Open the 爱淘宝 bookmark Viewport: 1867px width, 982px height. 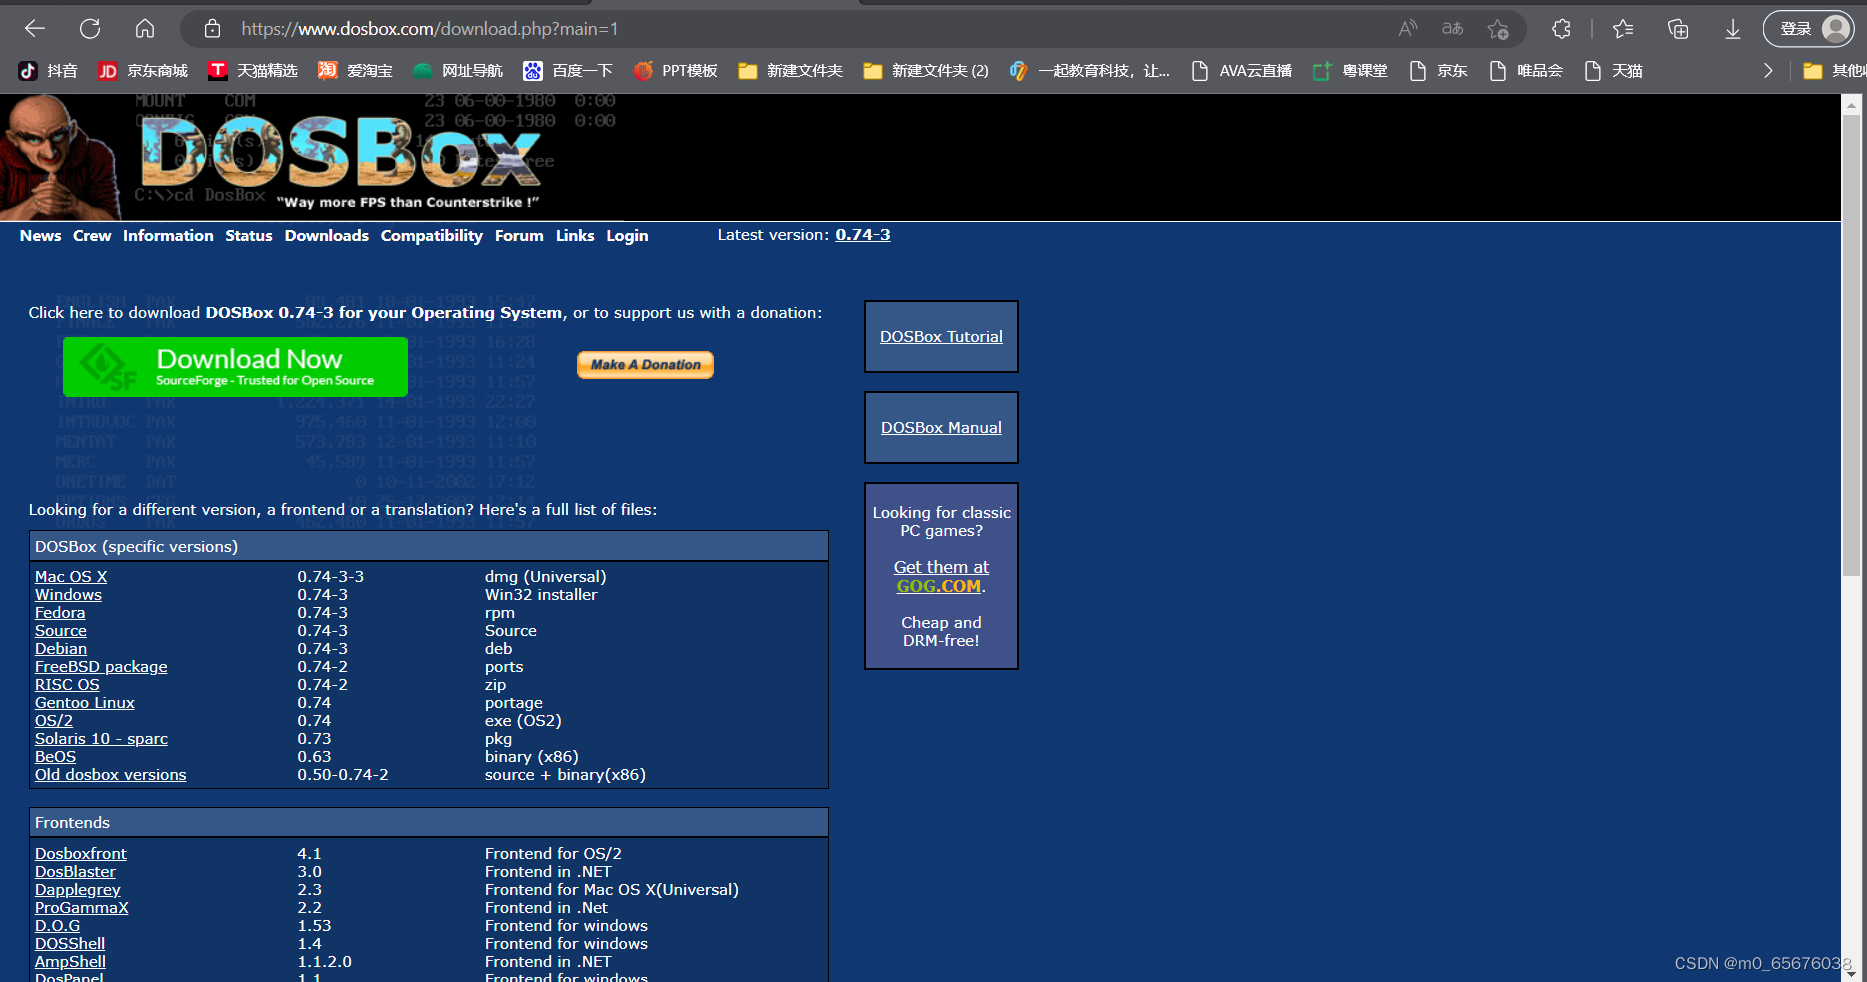point(355,71)
